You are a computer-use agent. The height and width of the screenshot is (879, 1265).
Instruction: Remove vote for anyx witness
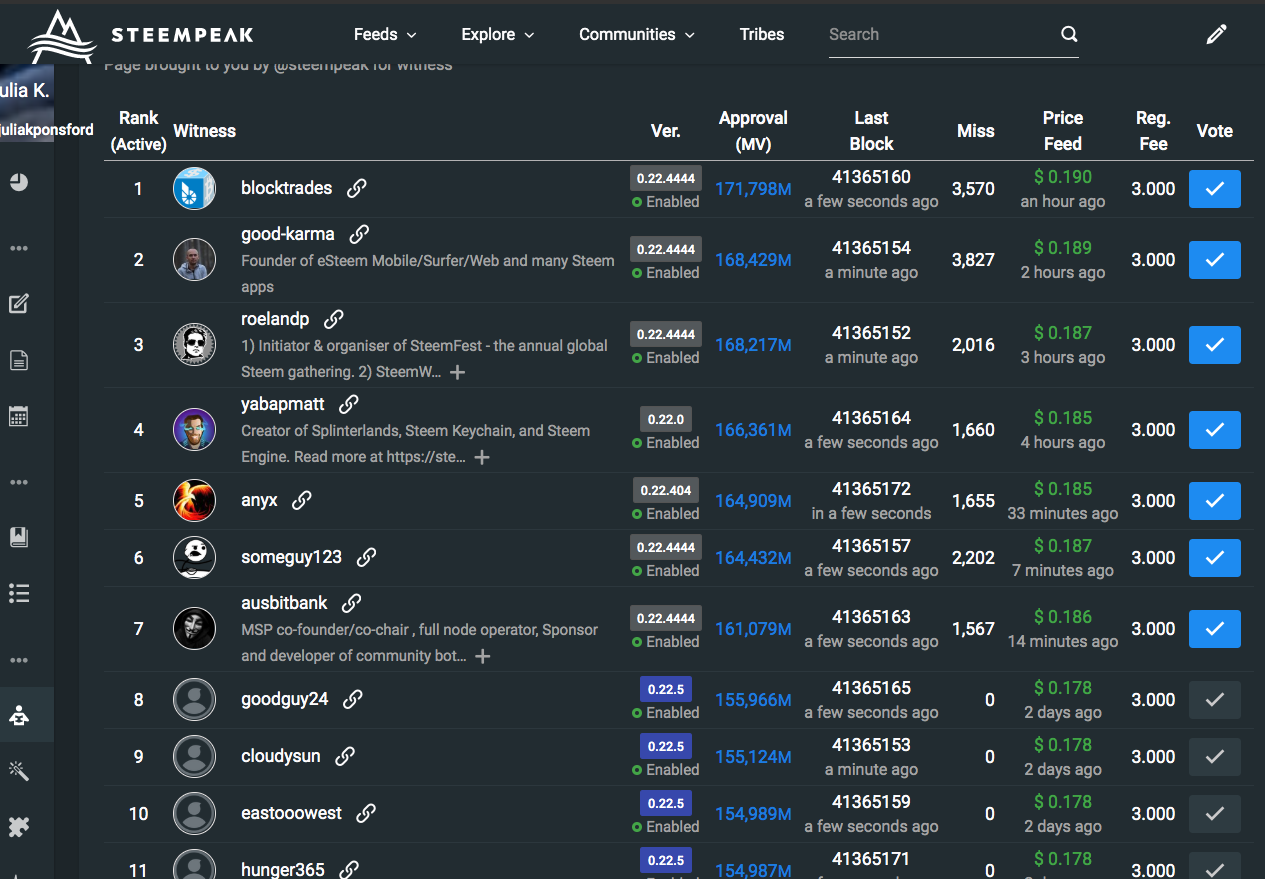1215,501
